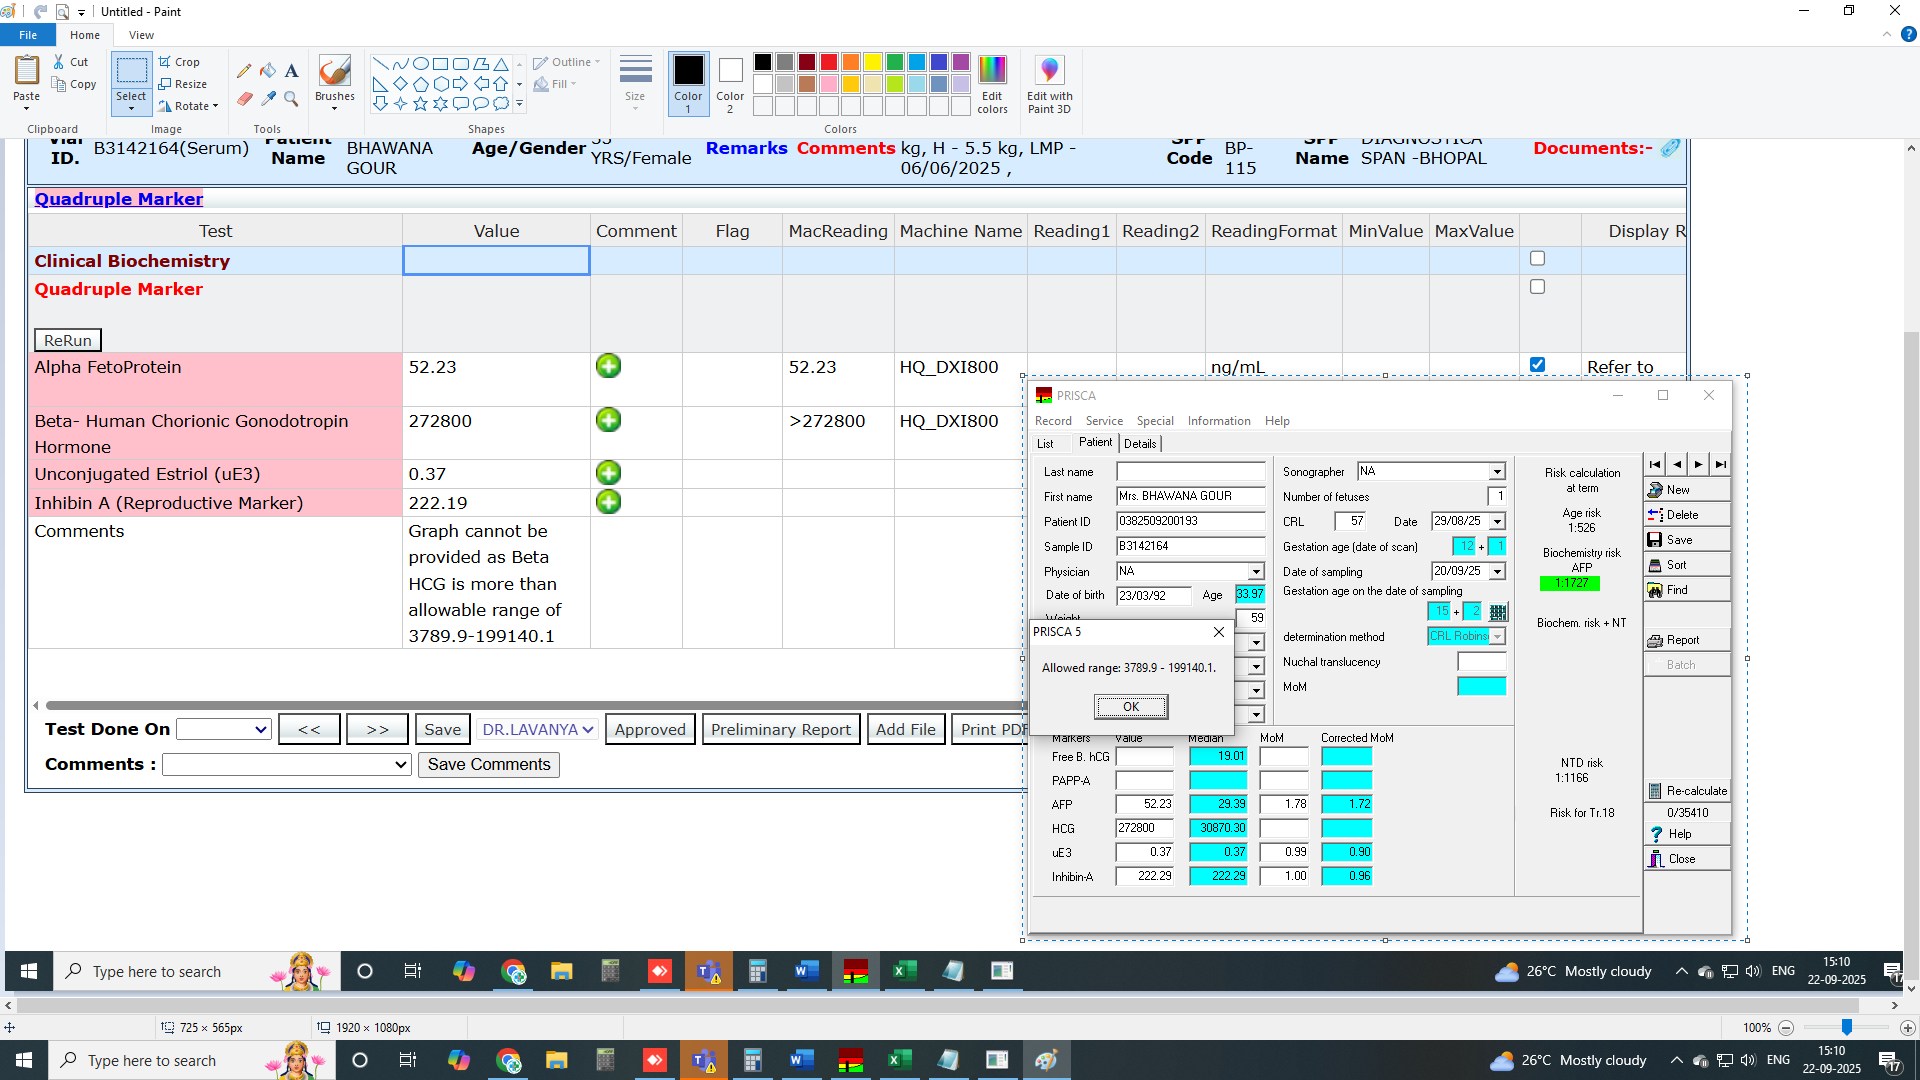Click the Resize button
This screenshot has width=1920, height=1080.
[x=183, y=84]
